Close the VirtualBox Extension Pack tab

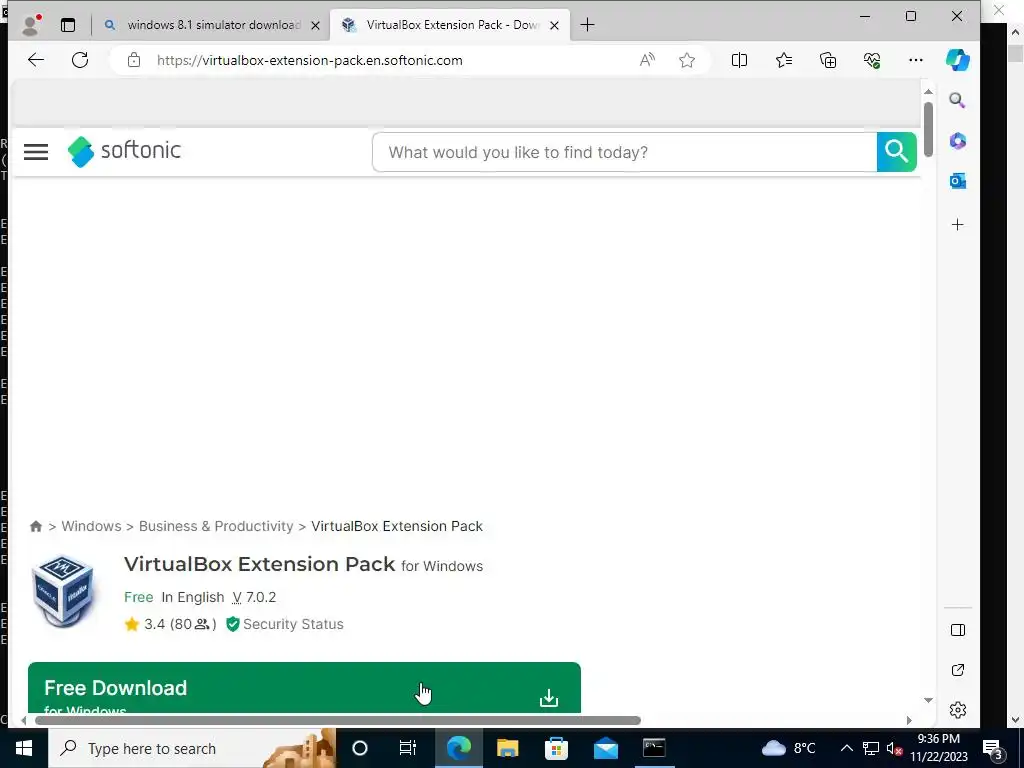click(x=554, y=25)
